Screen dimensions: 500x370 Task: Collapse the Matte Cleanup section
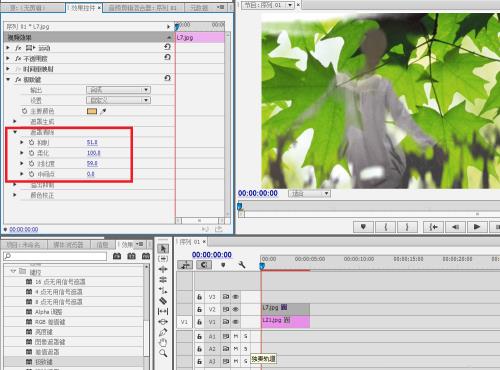click(x=15, y=132)
